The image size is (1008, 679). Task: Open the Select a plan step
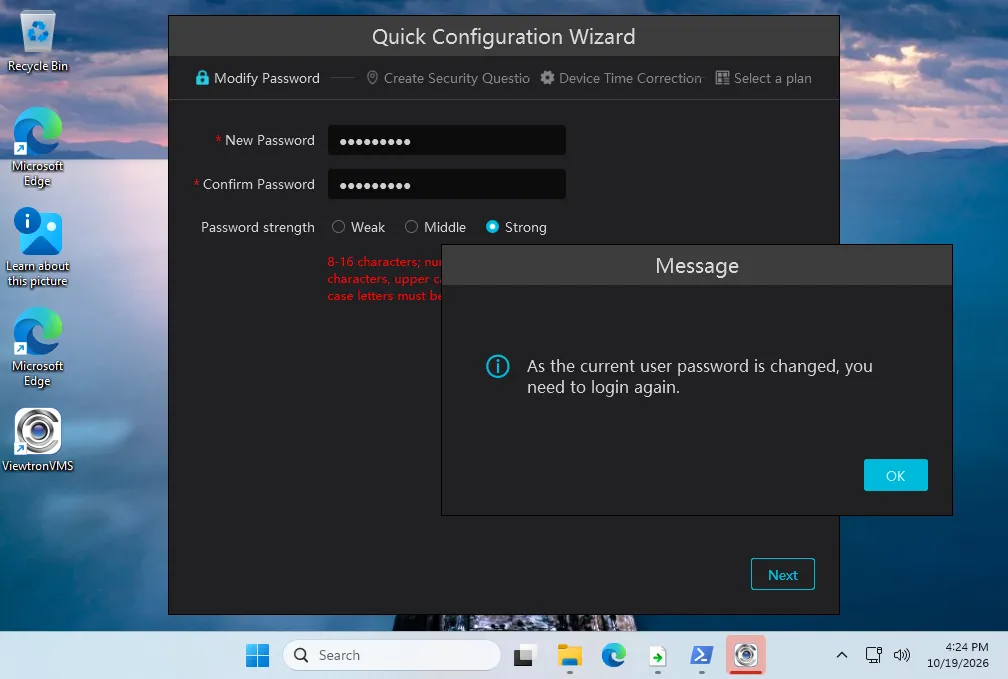pos(764,78)
